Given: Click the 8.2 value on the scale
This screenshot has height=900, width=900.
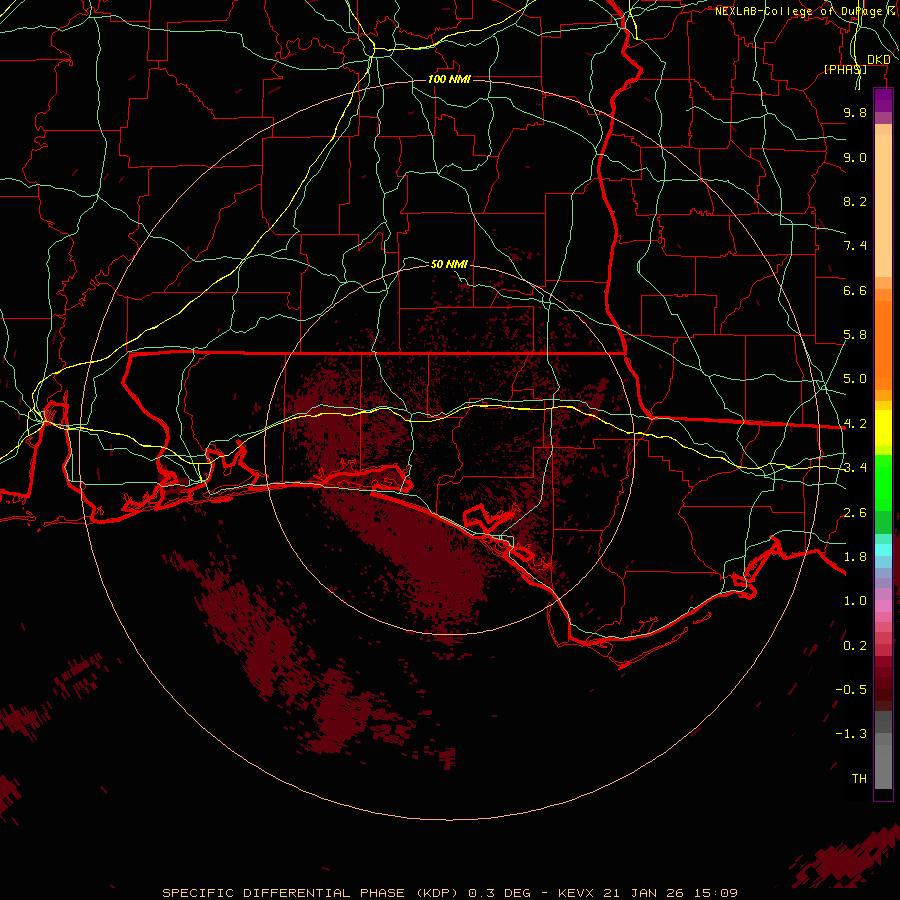Looking at the screenshot, I should coord(855,201).
